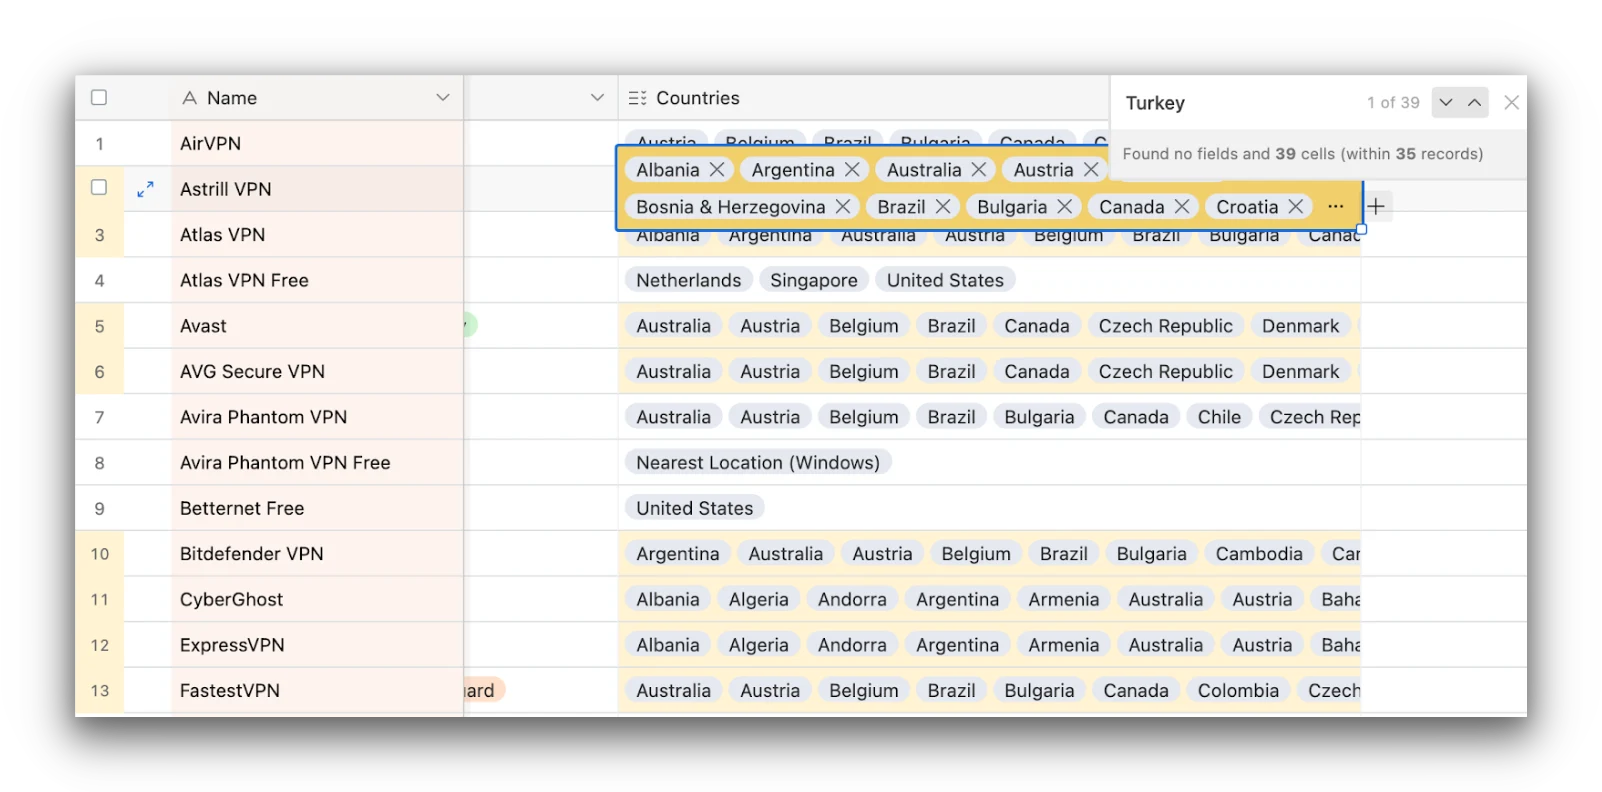Check the Astrill VPN row checkbox

pyautogui.click(x=99, y=187)
